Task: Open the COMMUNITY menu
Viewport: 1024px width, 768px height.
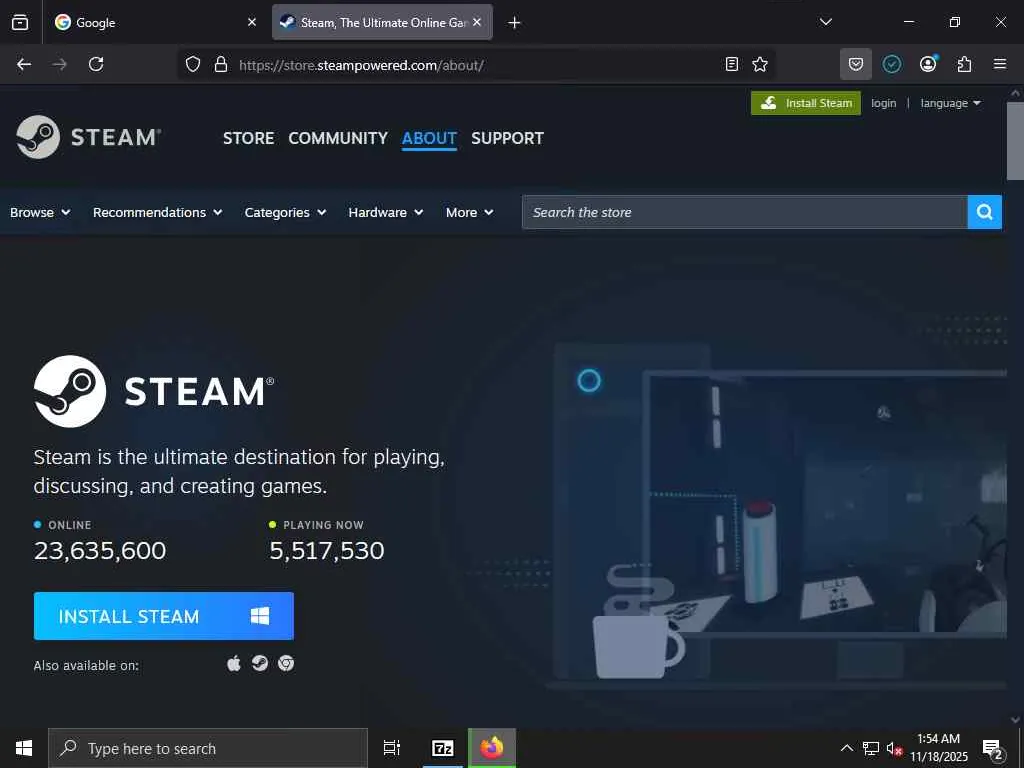Action: pos(338,138)
